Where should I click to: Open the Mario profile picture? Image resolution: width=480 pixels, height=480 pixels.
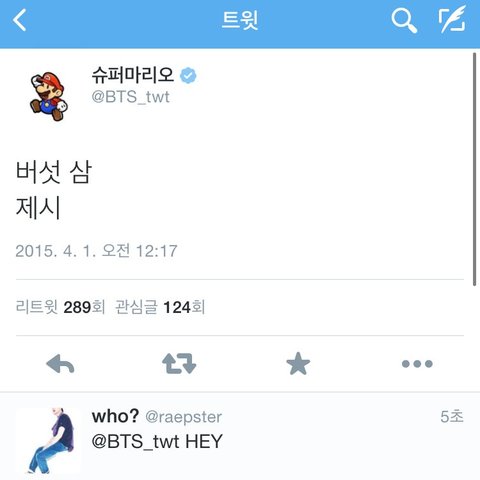[x=48, y=96]
